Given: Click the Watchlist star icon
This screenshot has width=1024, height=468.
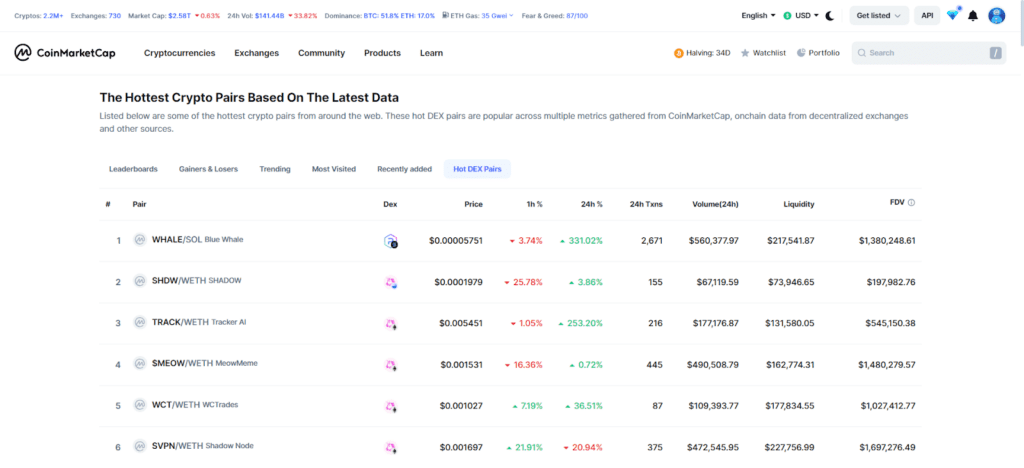Looking at the screenshot, I should tap(744, 53).
